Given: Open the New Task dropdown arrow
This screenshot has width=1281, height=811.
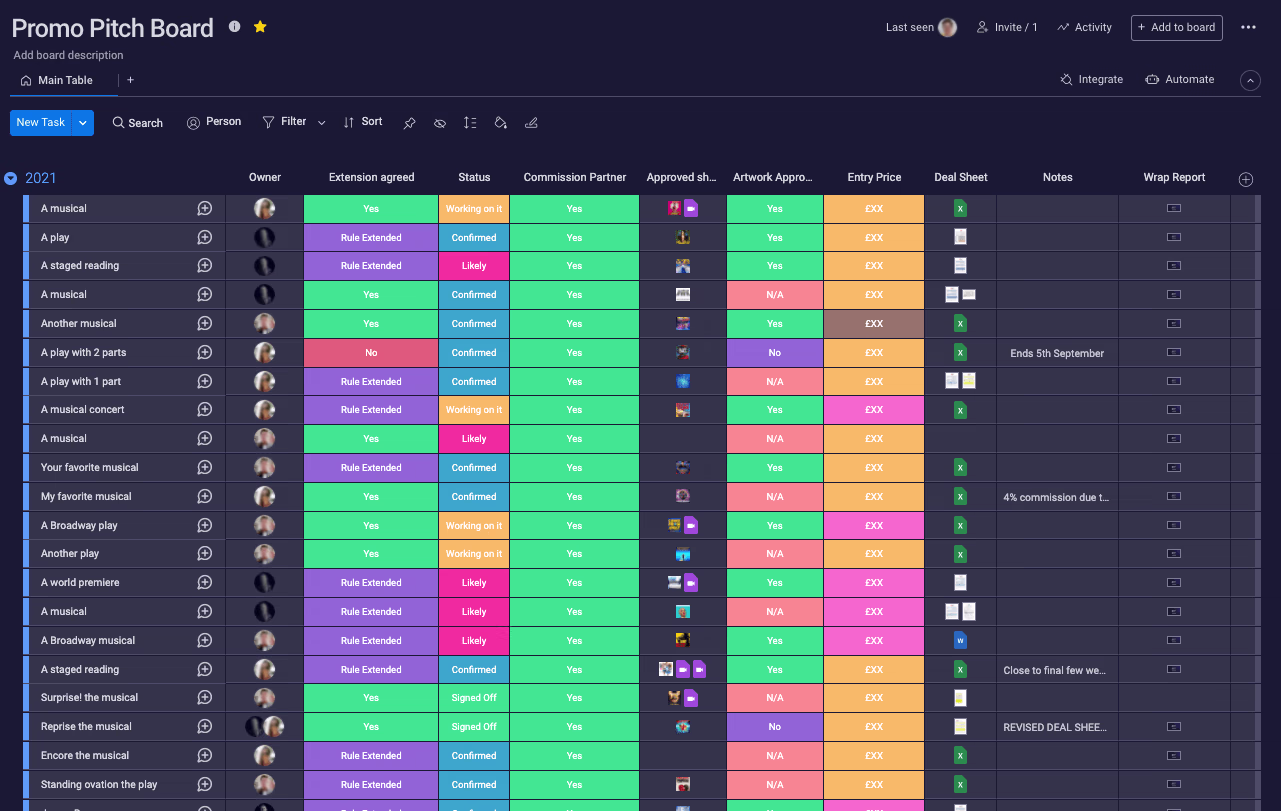Looking at the screenshot, I should (x=83, y=123).
